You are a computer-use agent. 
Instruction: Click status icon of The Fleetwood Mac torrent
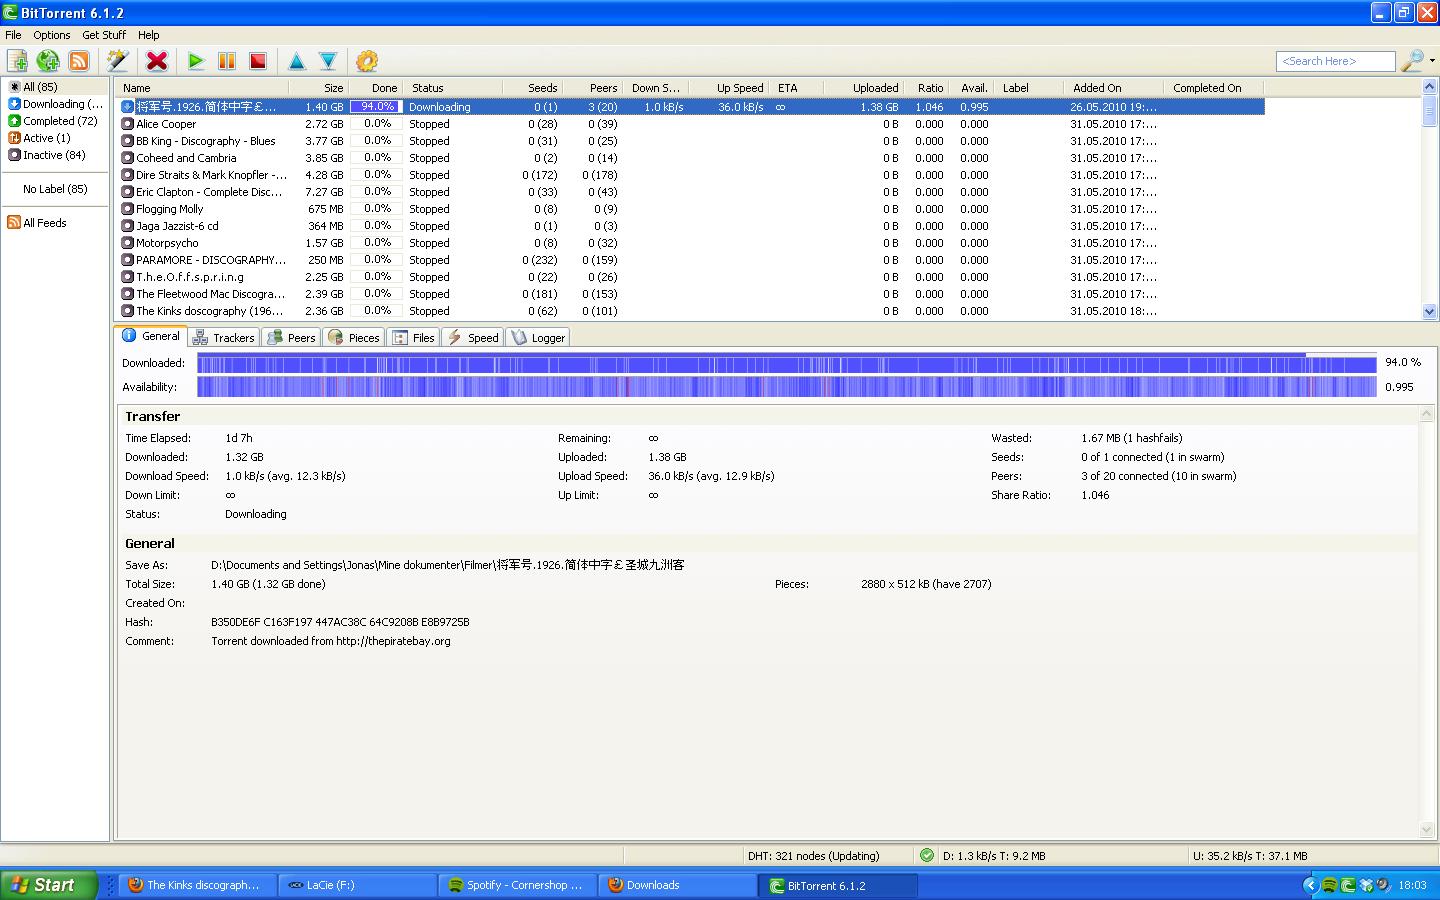tap(127, 294)
